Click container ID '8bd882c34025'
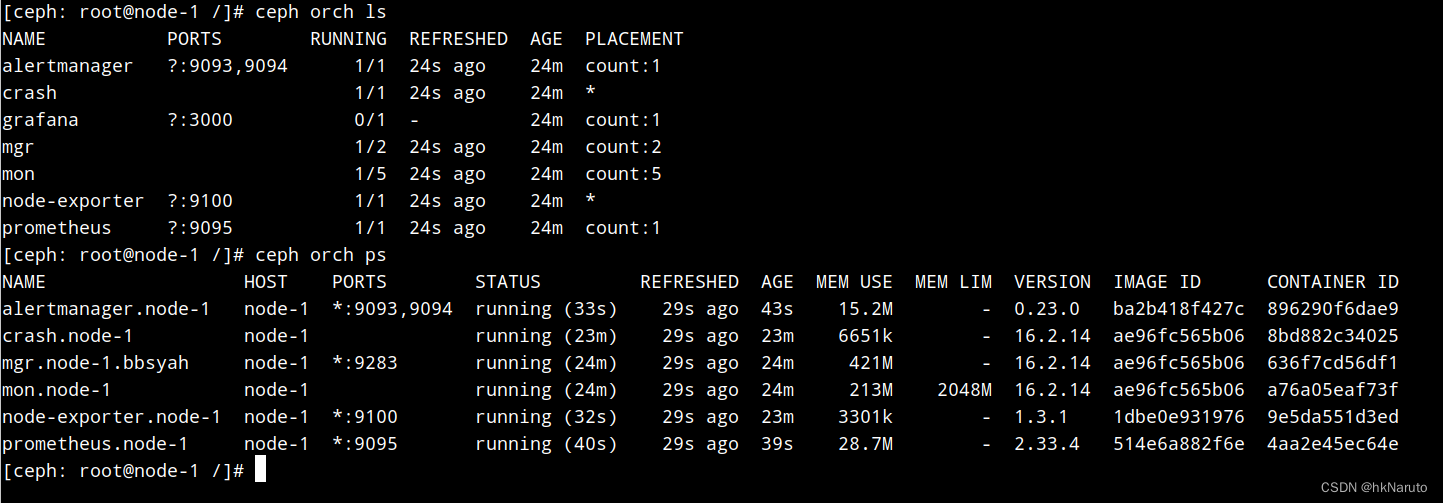This screenshot has width=1443, height=503. click(1333, 336)
